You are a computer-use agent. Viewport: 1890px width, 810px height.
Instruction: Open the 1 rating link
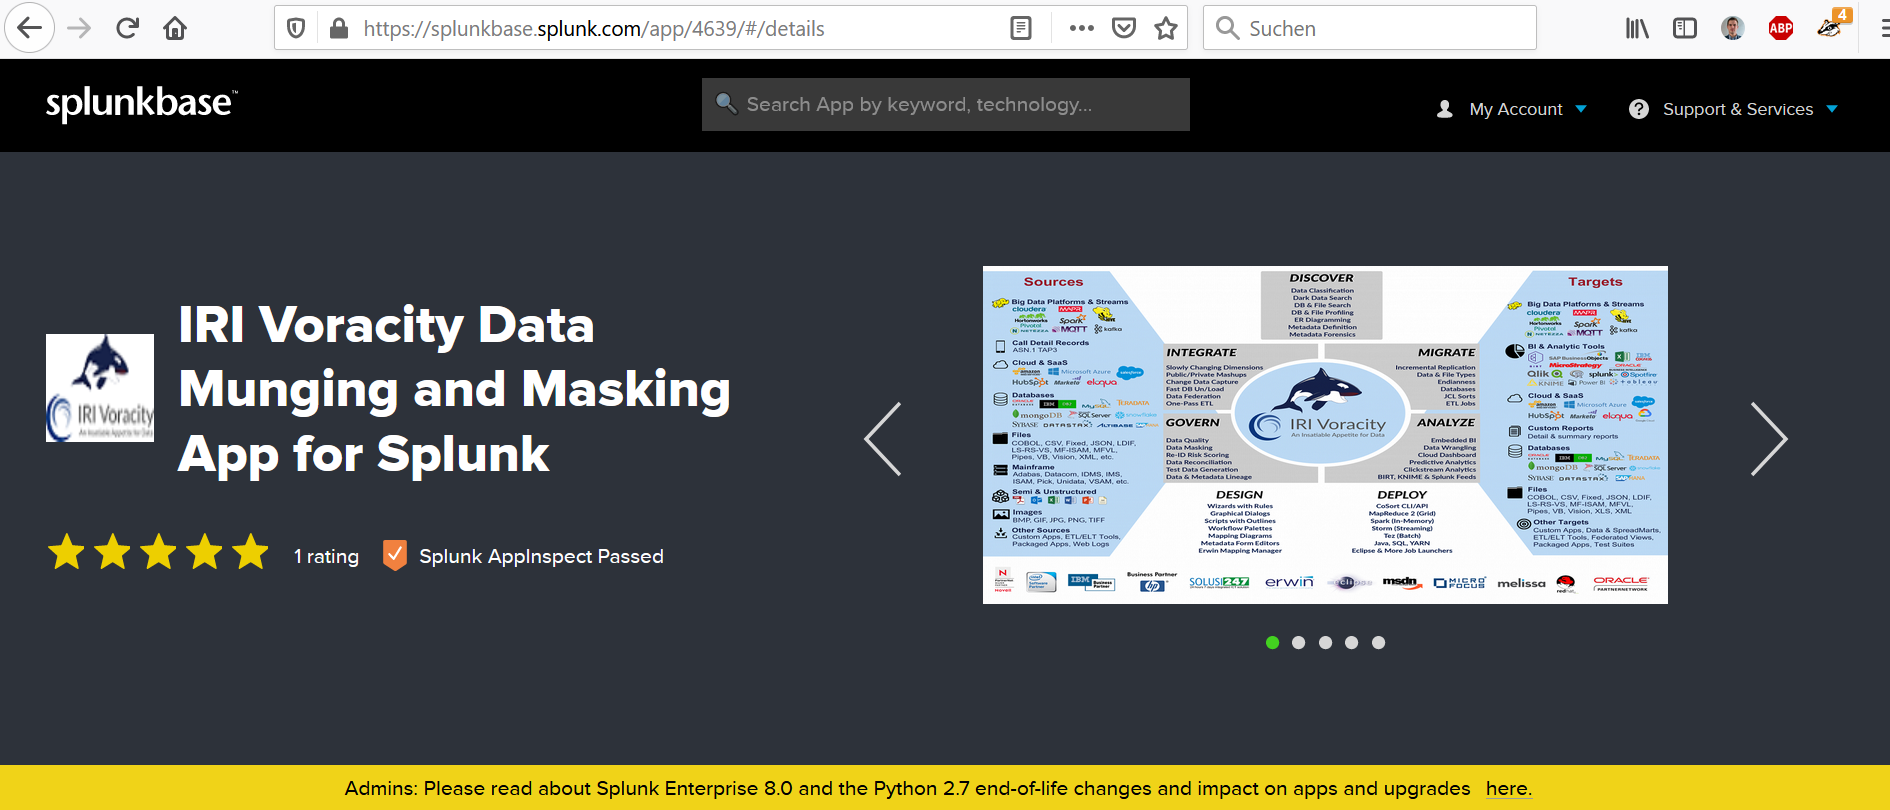tap(326, 556)
